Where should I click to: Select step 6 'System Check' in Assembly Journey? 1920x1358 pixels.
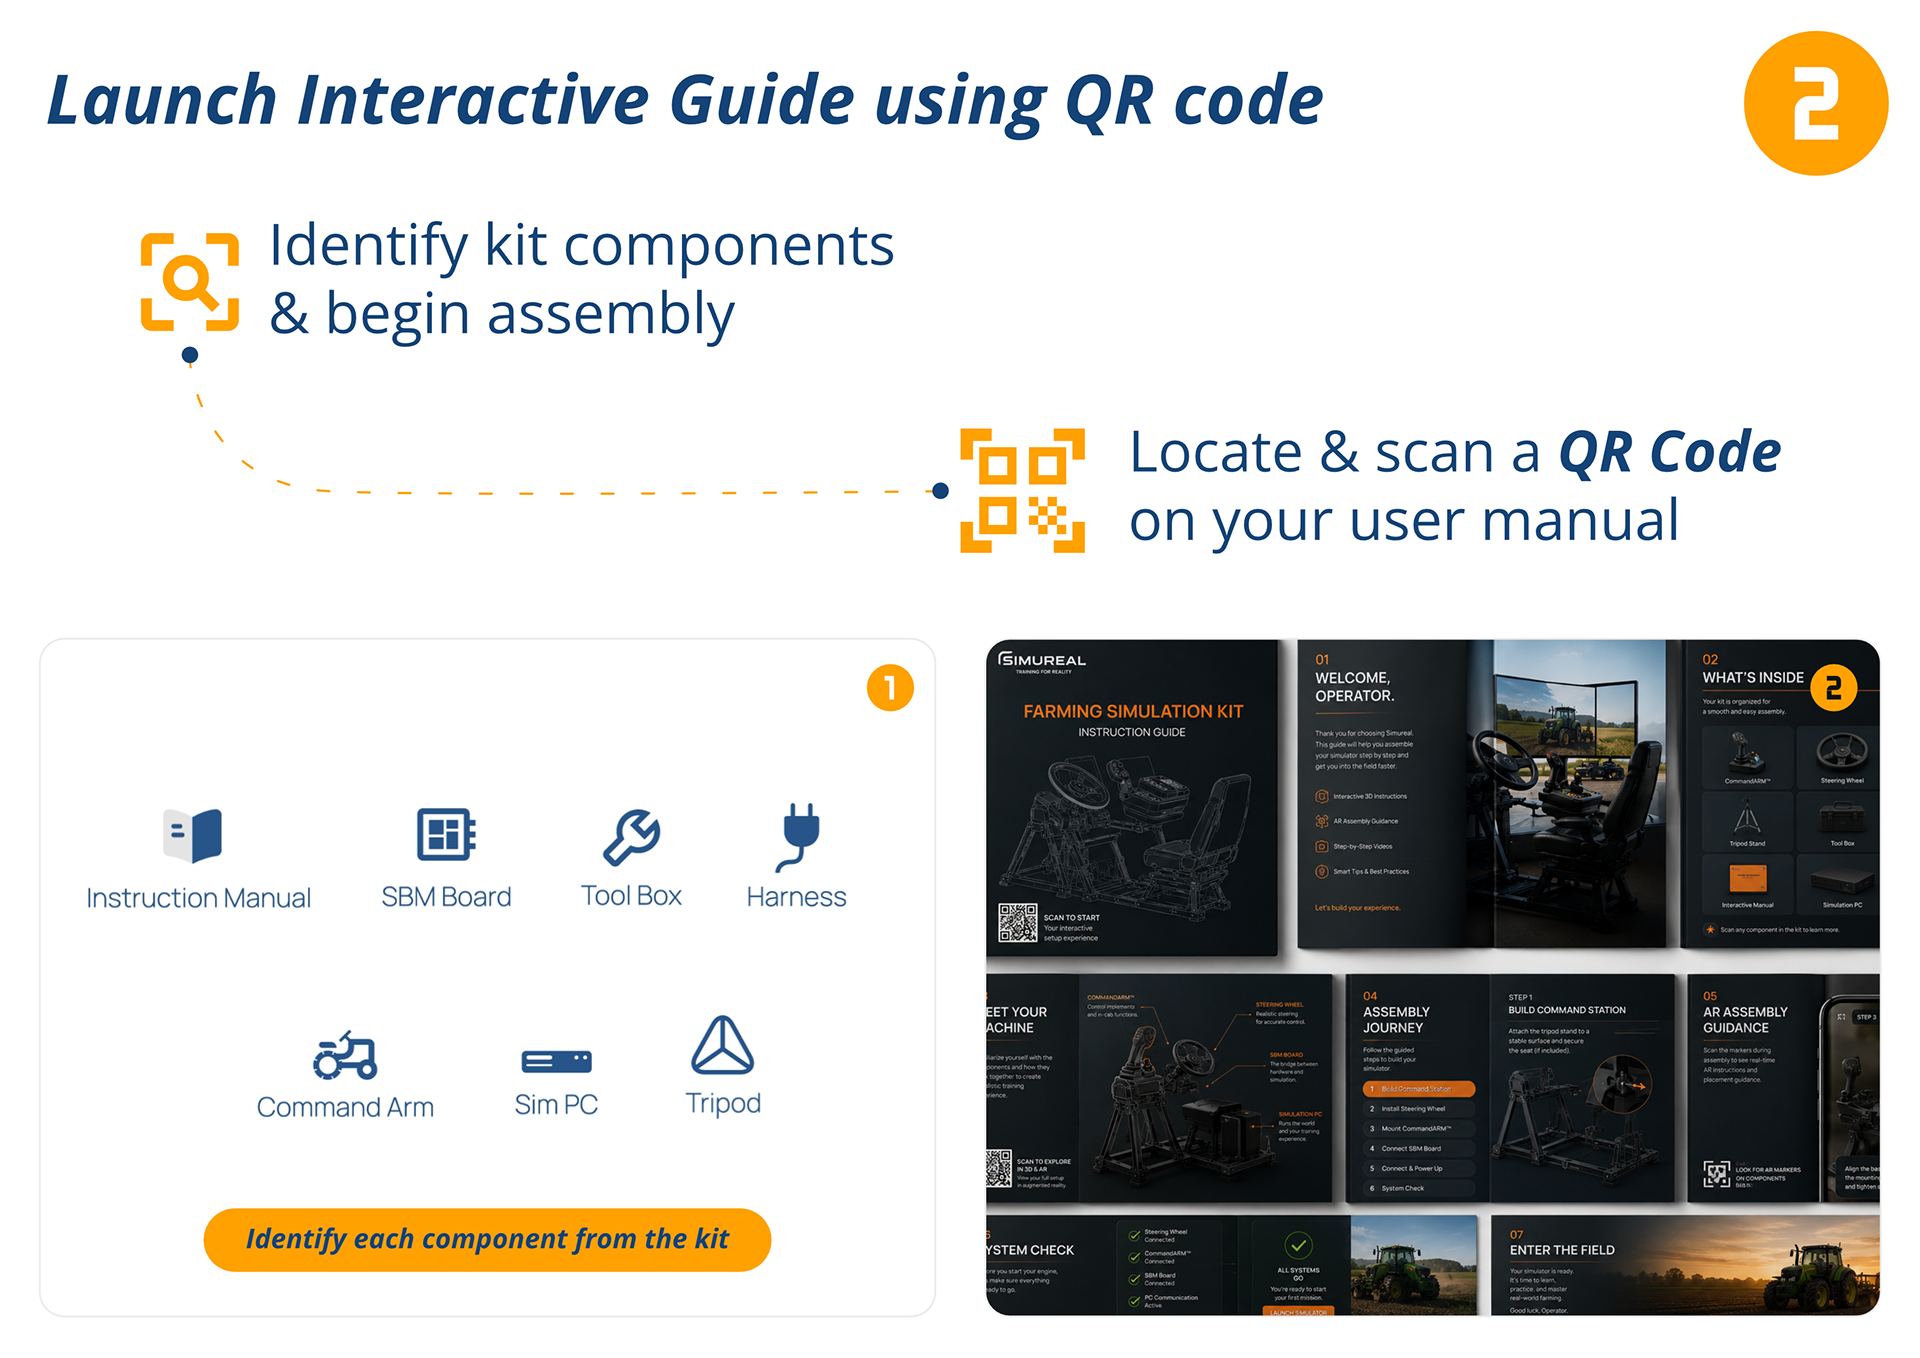[x=1419, y=1189]
